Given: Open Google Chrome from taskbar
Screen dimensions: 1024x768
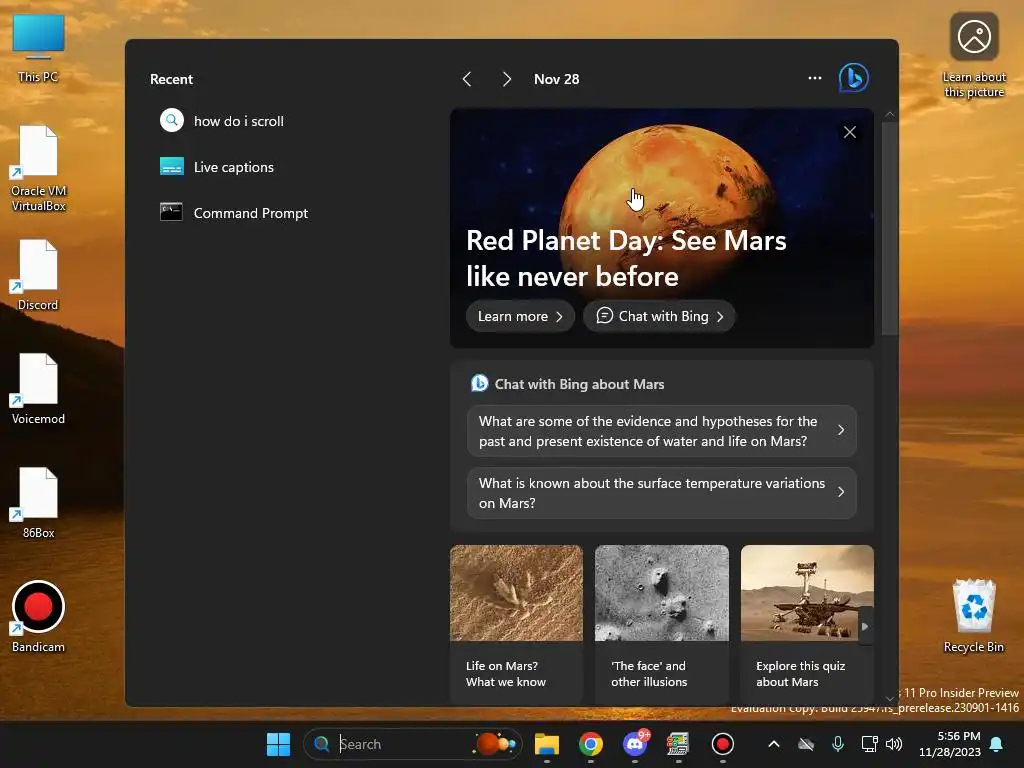Looking at the screenshot, I should pyautogui.click(x=590, y=744).
